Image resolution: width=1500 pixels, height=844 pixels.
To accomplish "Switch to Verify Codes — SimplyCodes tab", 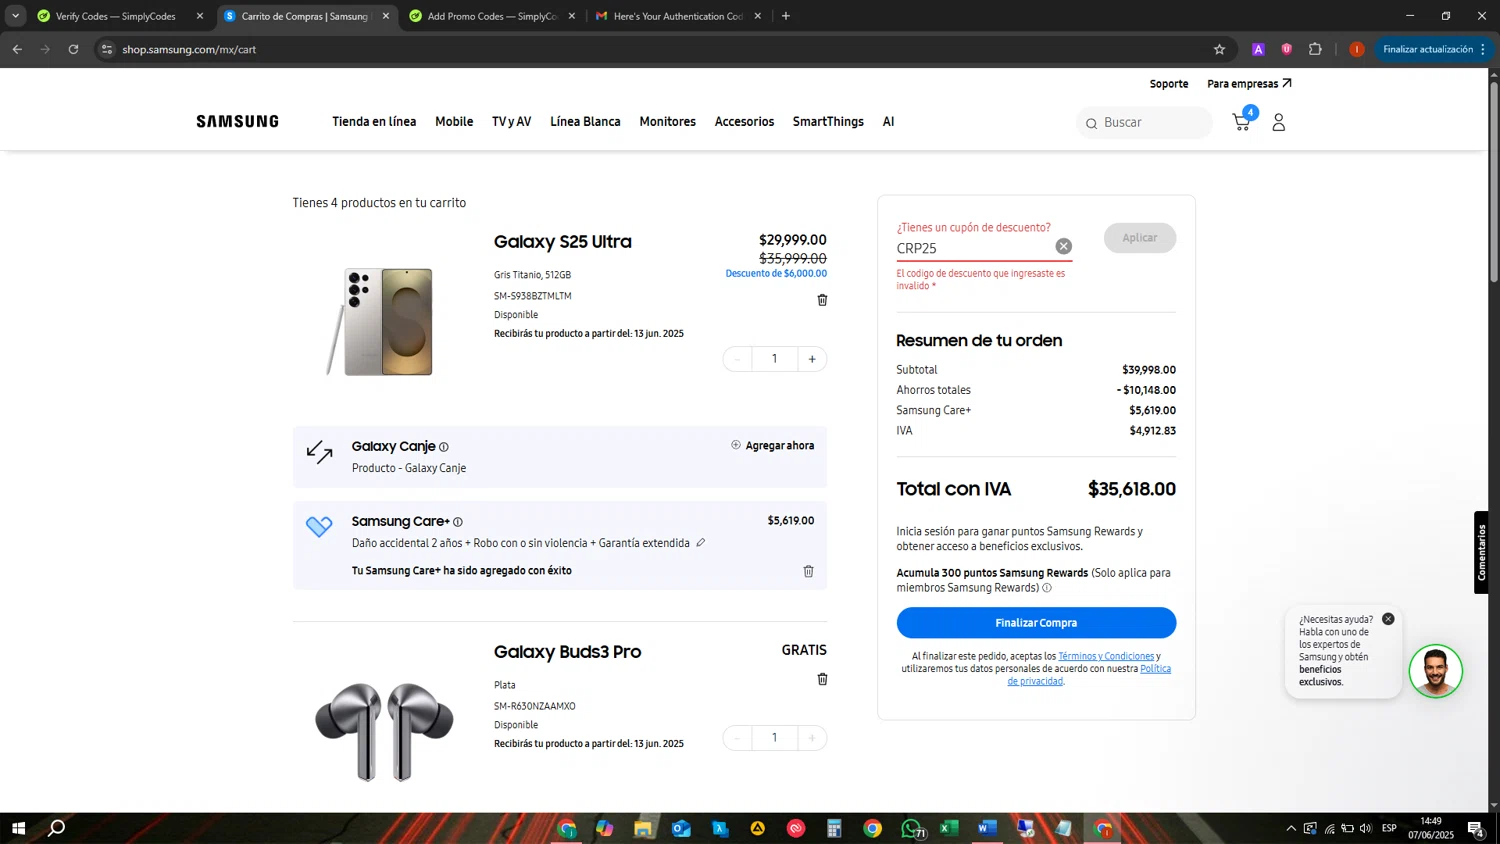I will [115, 16].
